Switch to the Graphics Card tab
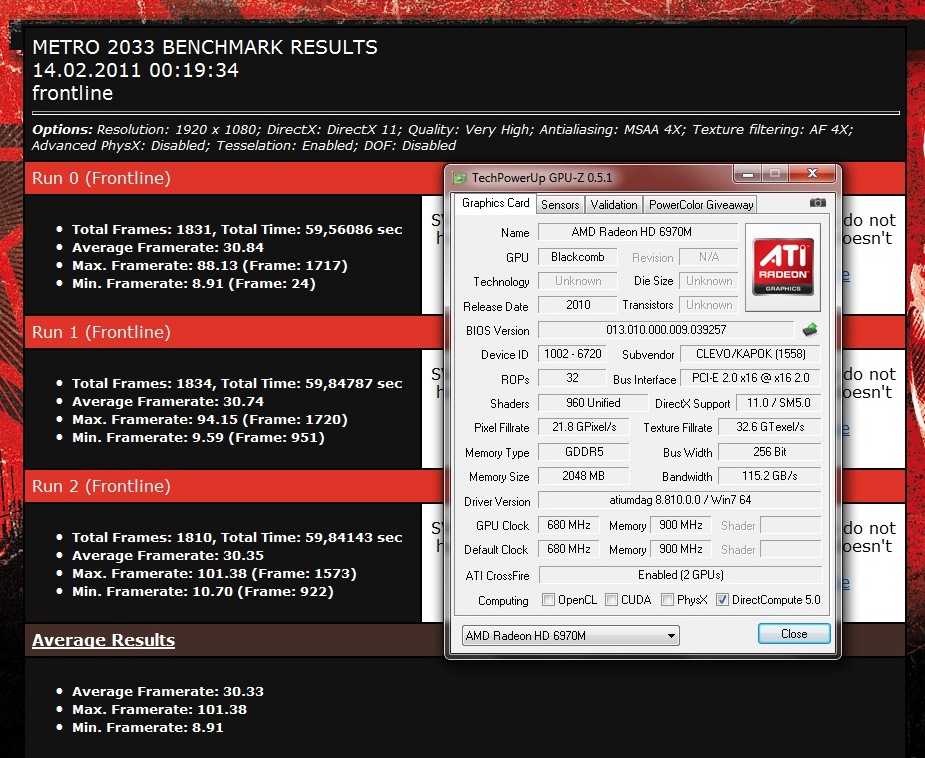925x758 pixels. click(x=496, y=203)
